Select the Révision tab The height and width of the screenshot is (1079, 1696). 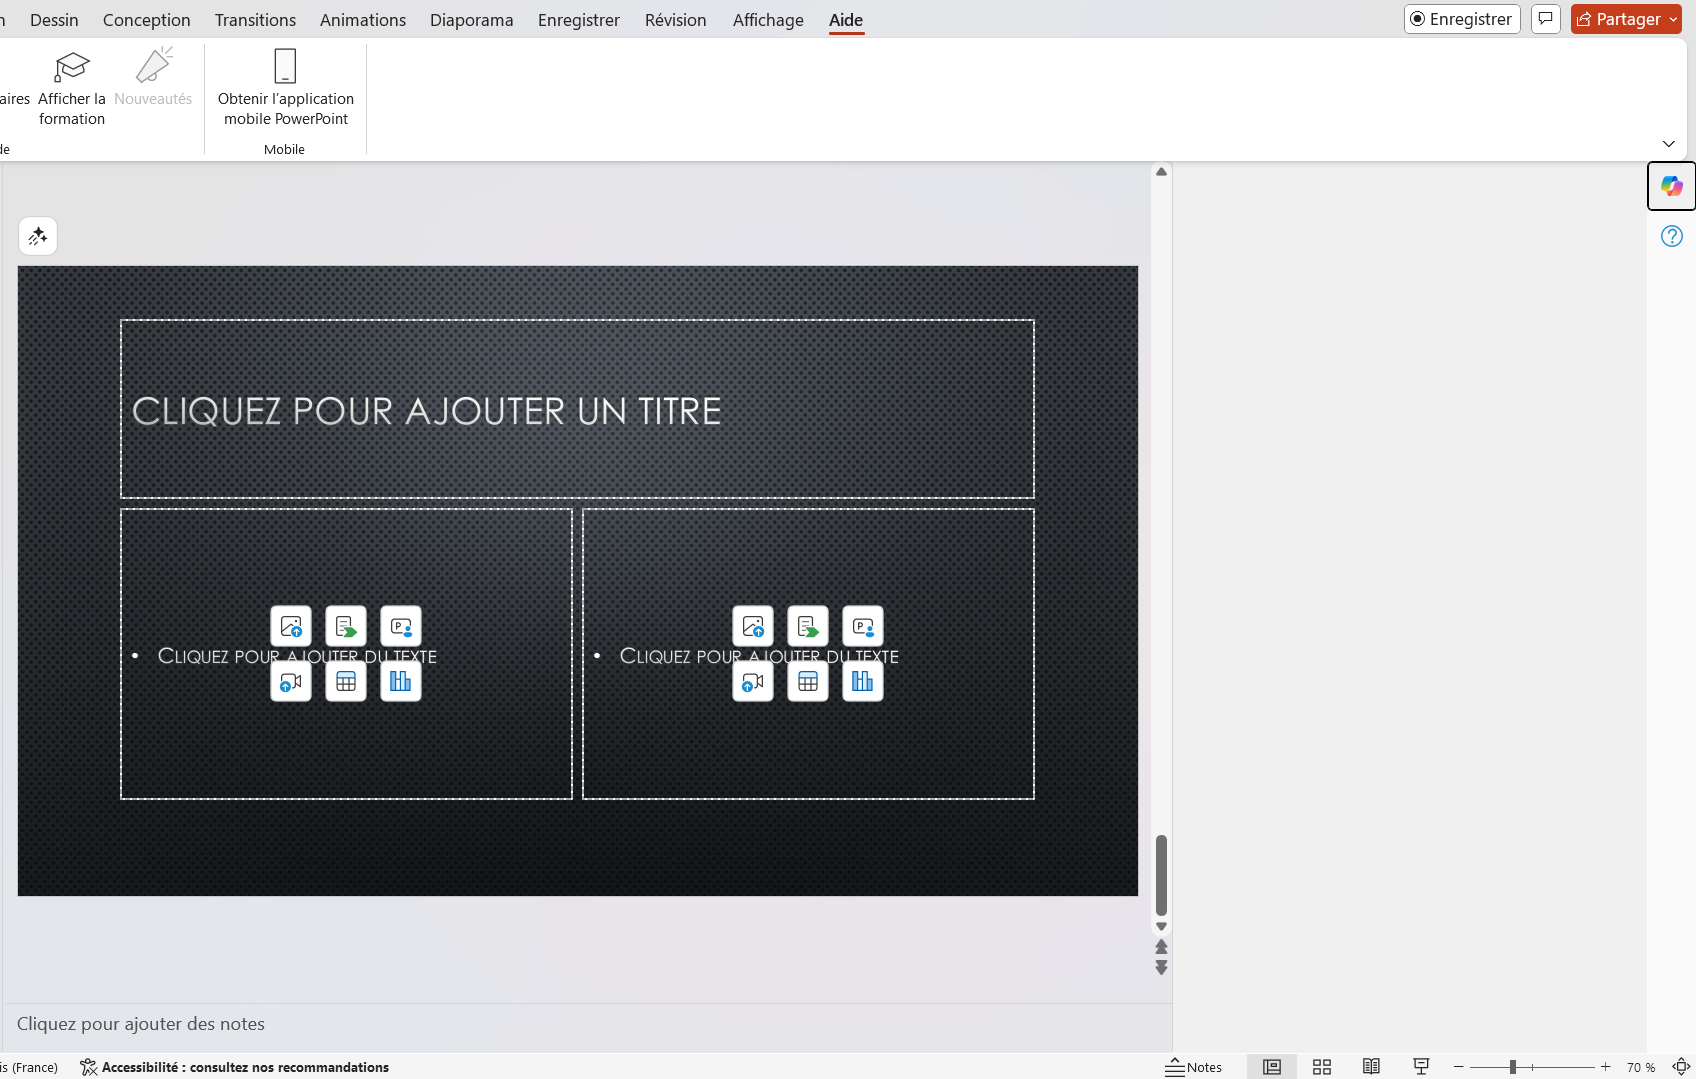click(676, 20)
